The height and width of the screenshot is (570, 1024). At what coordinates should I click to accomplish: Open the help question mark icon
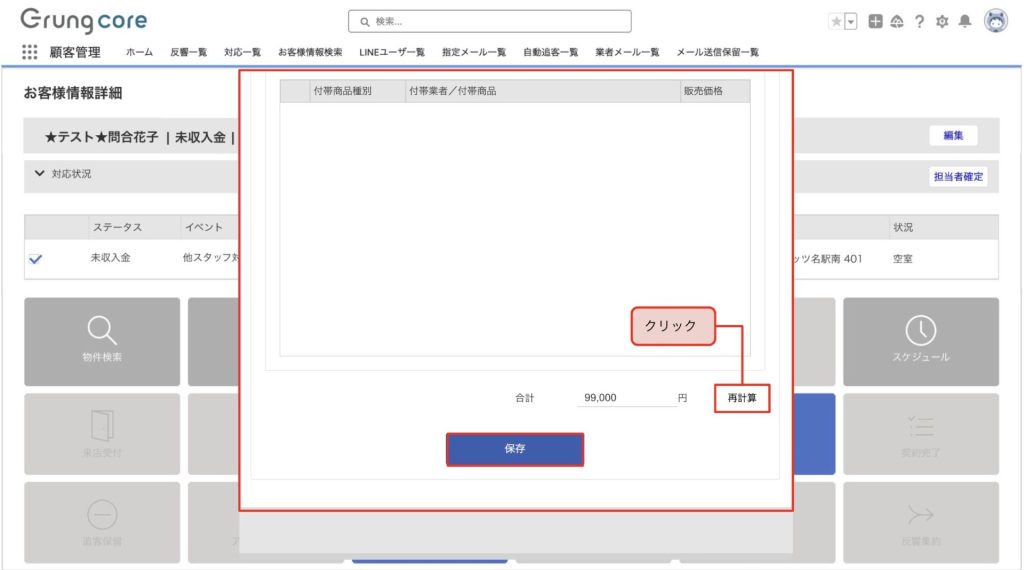pos(918,21)
